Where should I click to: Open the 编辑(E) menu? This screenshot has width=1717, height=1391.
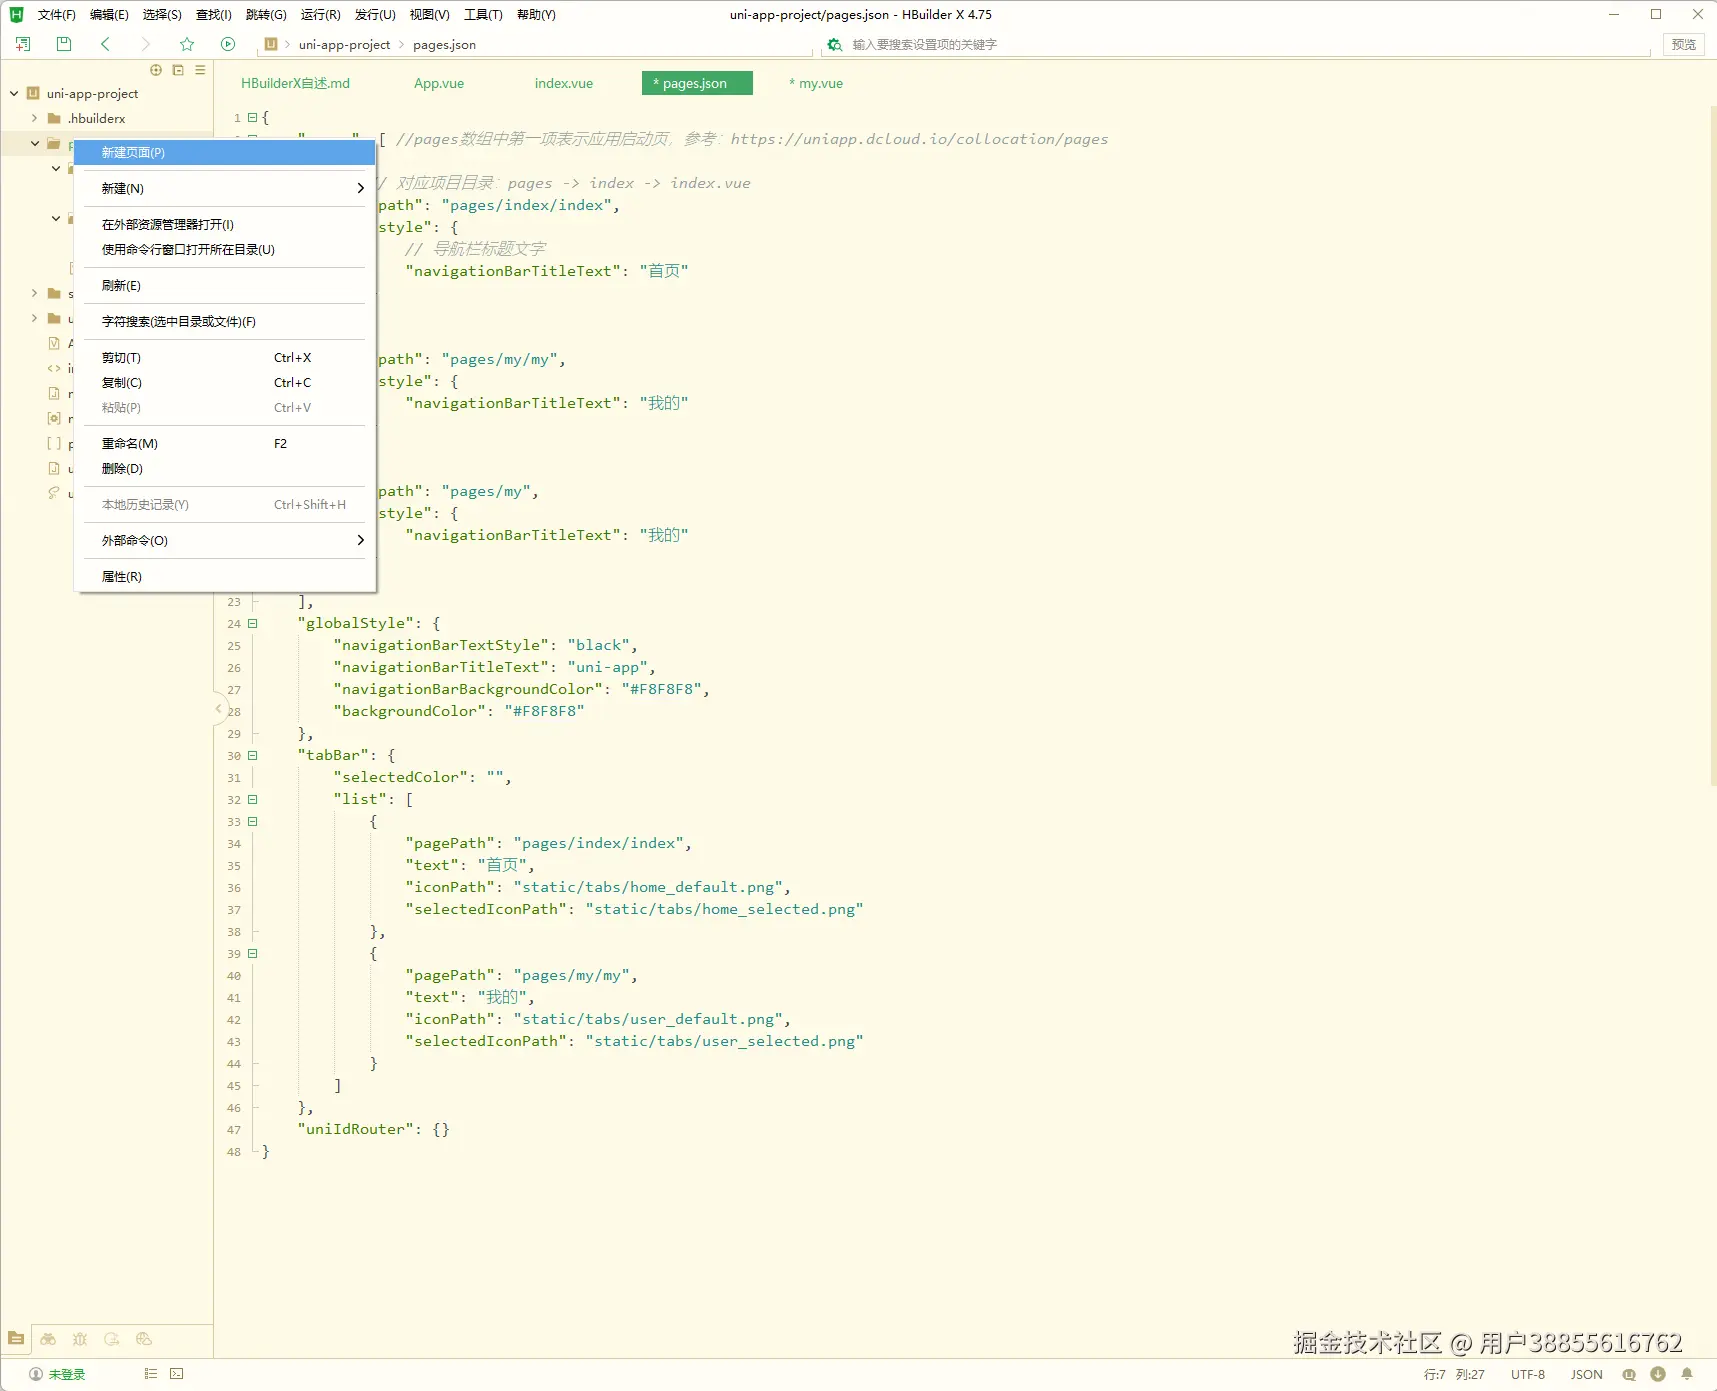coord(109,14)
